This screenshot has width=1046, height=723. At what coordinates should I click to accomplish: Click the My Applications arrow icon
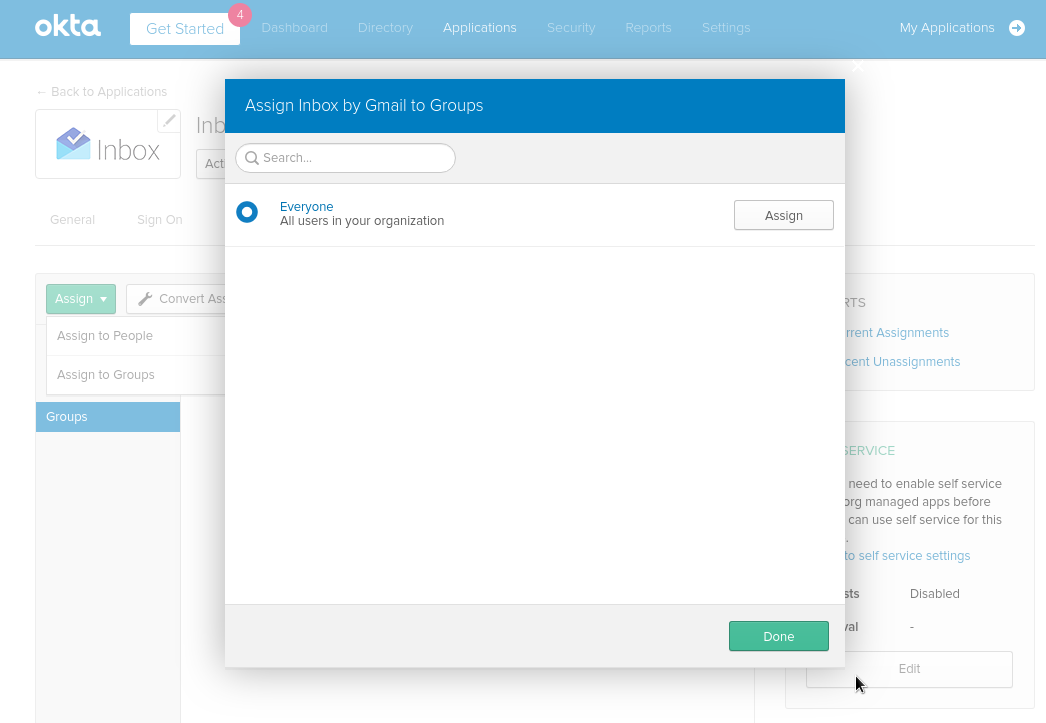click(x=1017, y=28)
